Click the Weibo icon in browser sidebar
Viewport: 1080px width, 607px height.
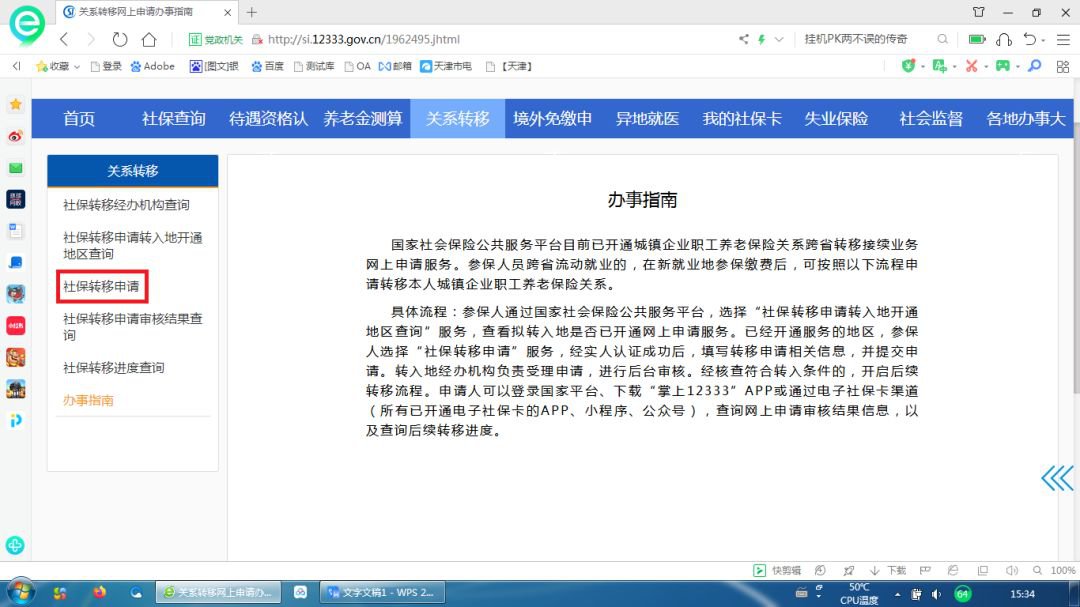pos(16,136)
